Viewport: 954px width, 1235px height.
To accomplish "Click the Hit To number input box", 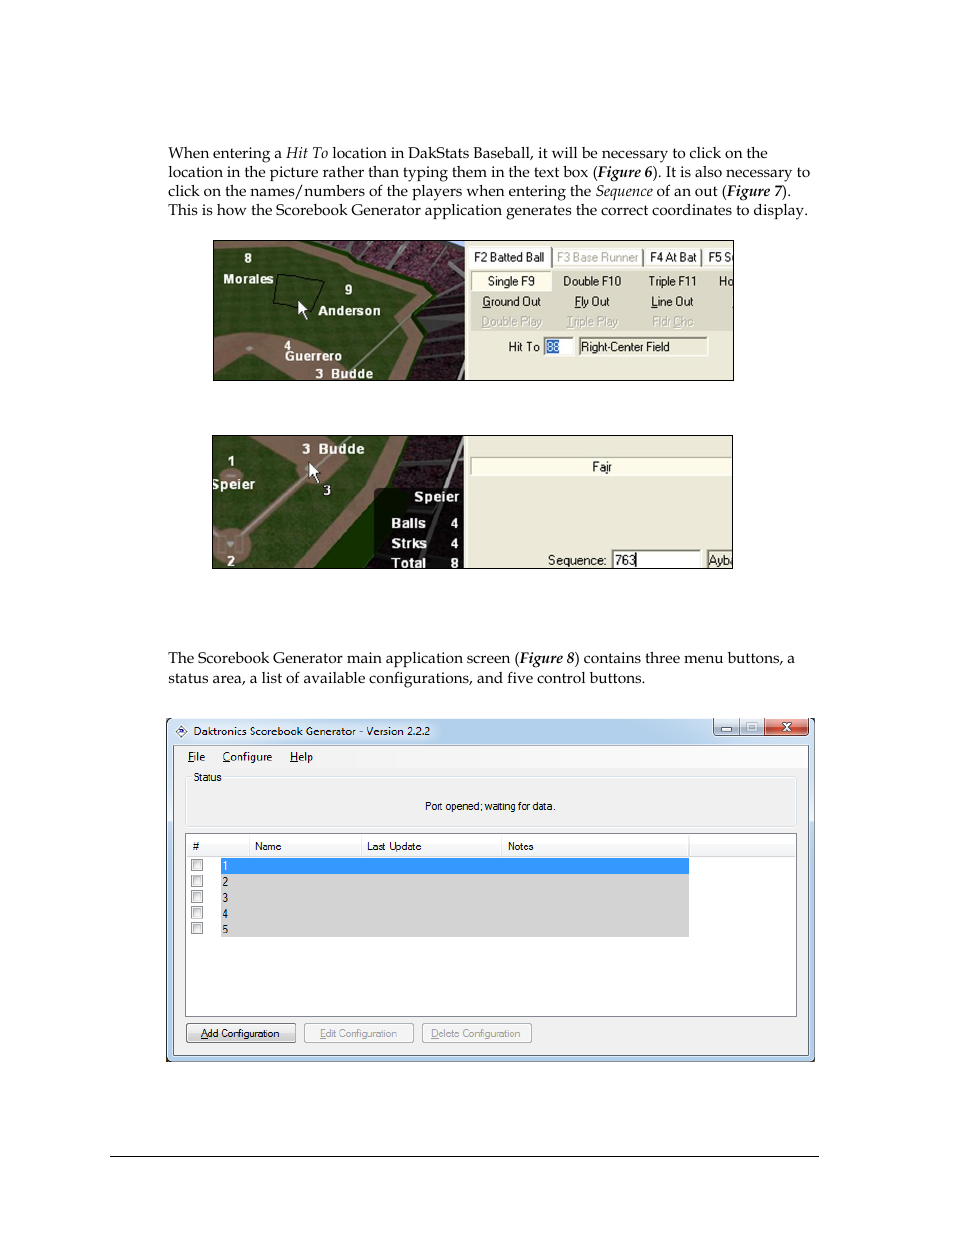I will click(x=558, y=347).
